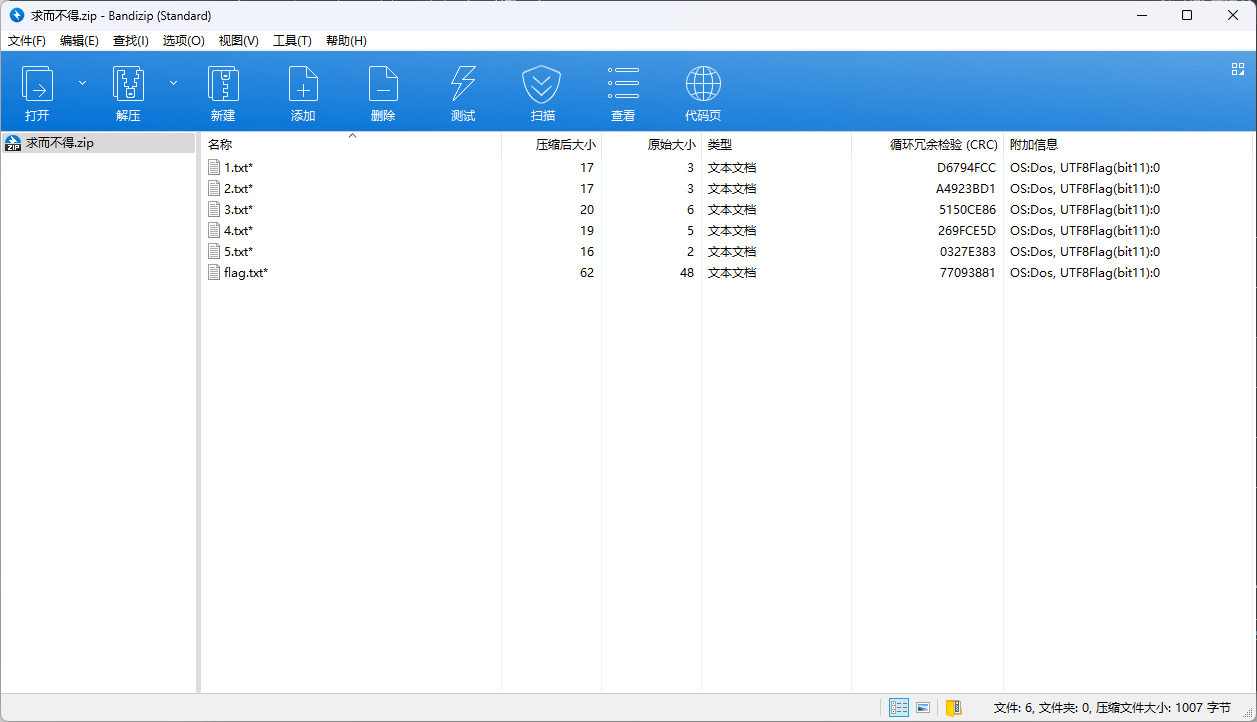Click the 扫描 (Scan) shield icon
This screenshot has height=722, width=1257.
pos(542,85)
